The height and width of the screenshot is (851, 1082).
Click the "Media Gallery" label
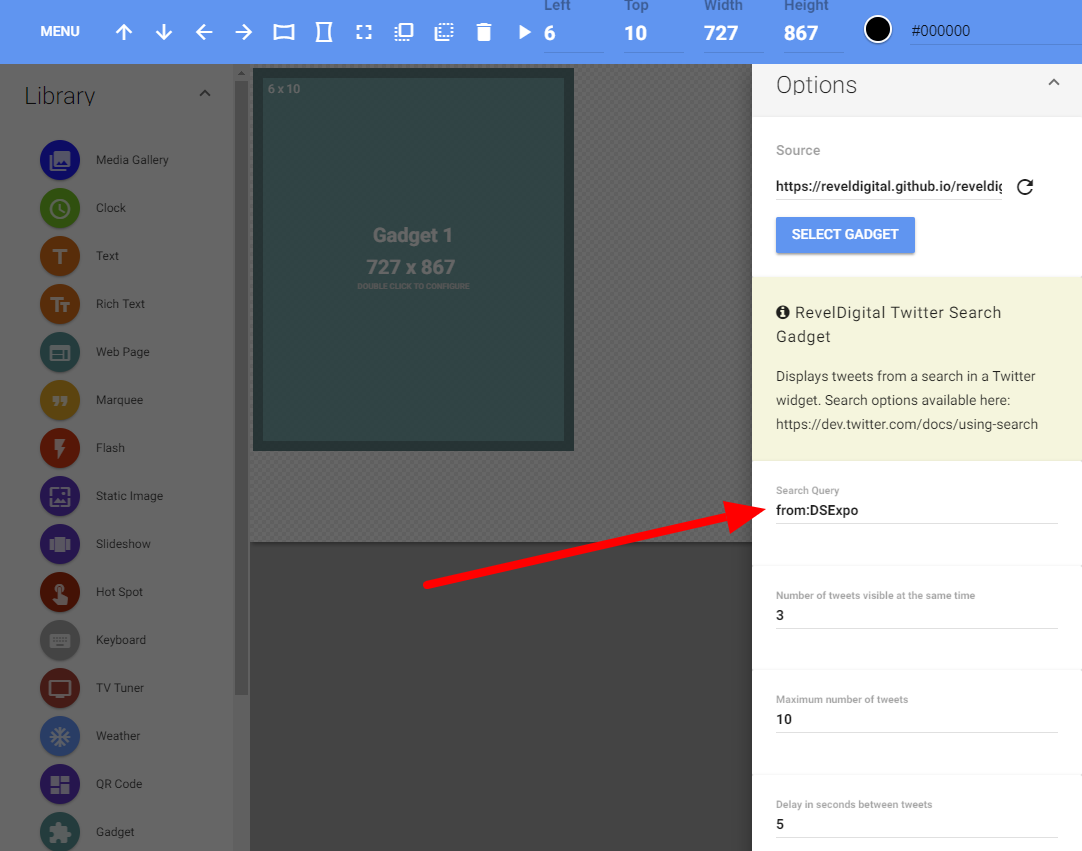click(x=132, y=160)
